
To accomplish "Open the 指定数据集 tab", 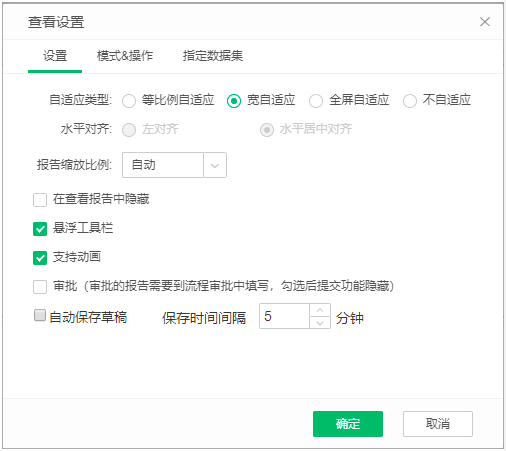I will point(213,56).
